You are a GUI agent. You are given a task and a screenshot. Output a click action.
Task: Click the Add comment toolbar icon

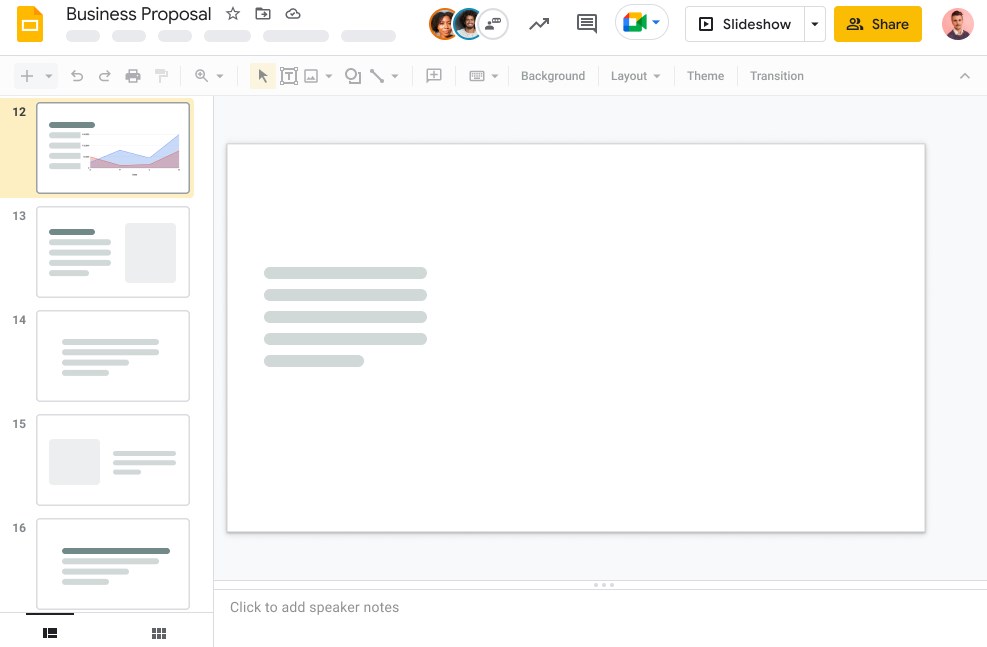pyautogui.click(x=434, y=76)
